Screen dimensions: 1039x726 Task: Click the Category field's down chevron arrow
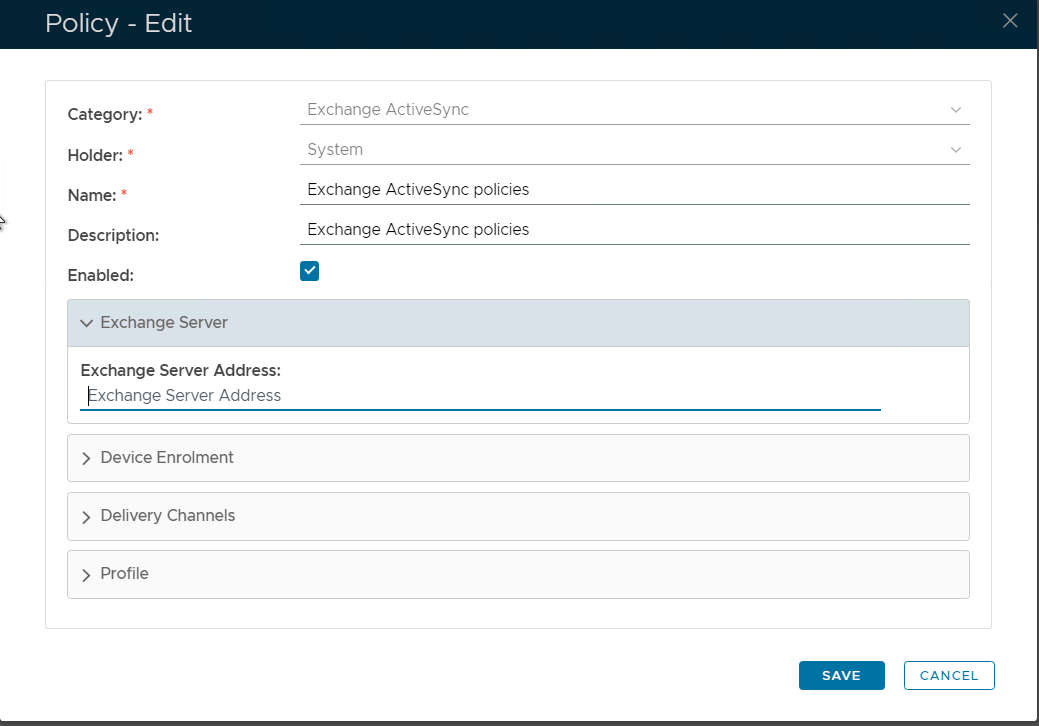[955, 110]
